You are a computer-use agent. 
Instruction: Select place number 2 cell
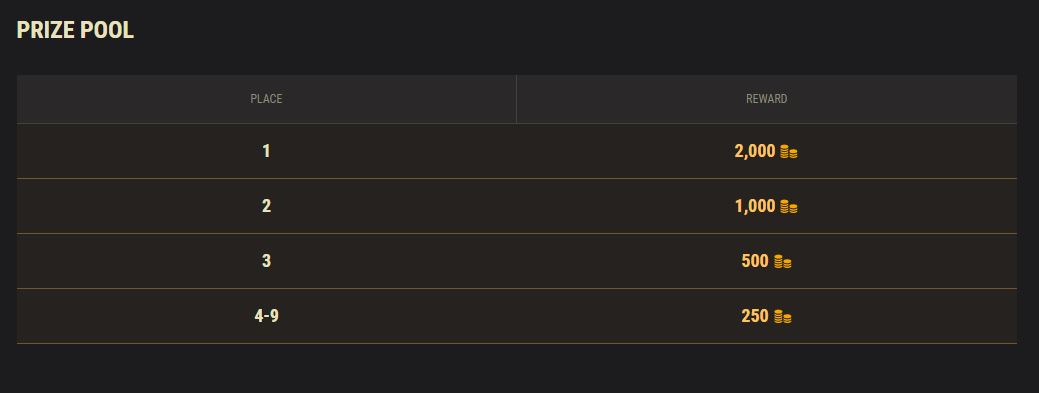[266, 206]
